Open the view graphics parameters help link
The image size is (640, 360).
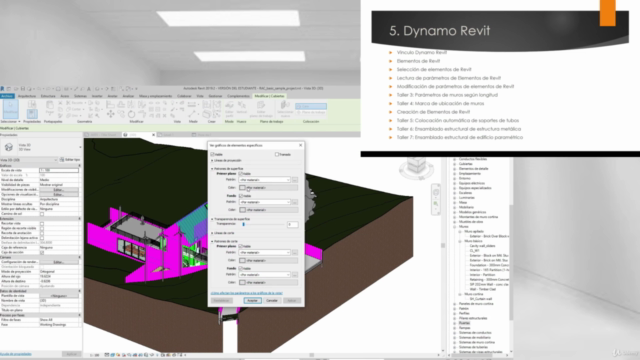pos(247,293)
